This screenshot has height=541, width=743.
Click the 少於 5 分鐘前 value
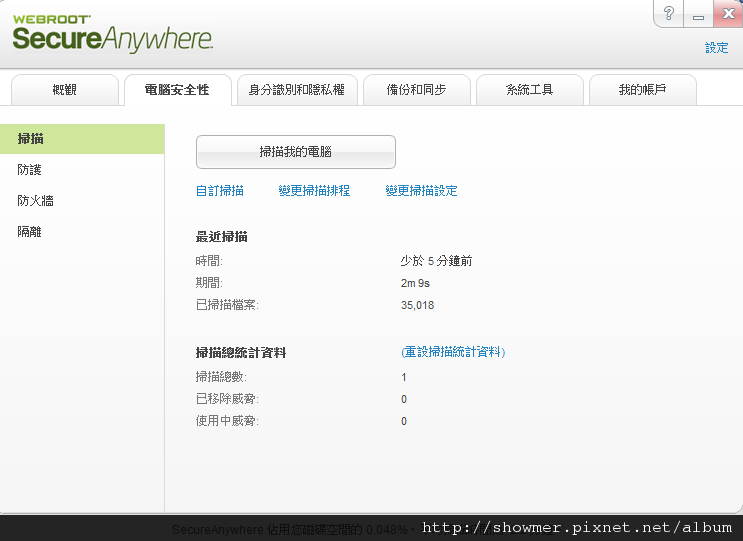pyautogui.click(x=436, y=261)
